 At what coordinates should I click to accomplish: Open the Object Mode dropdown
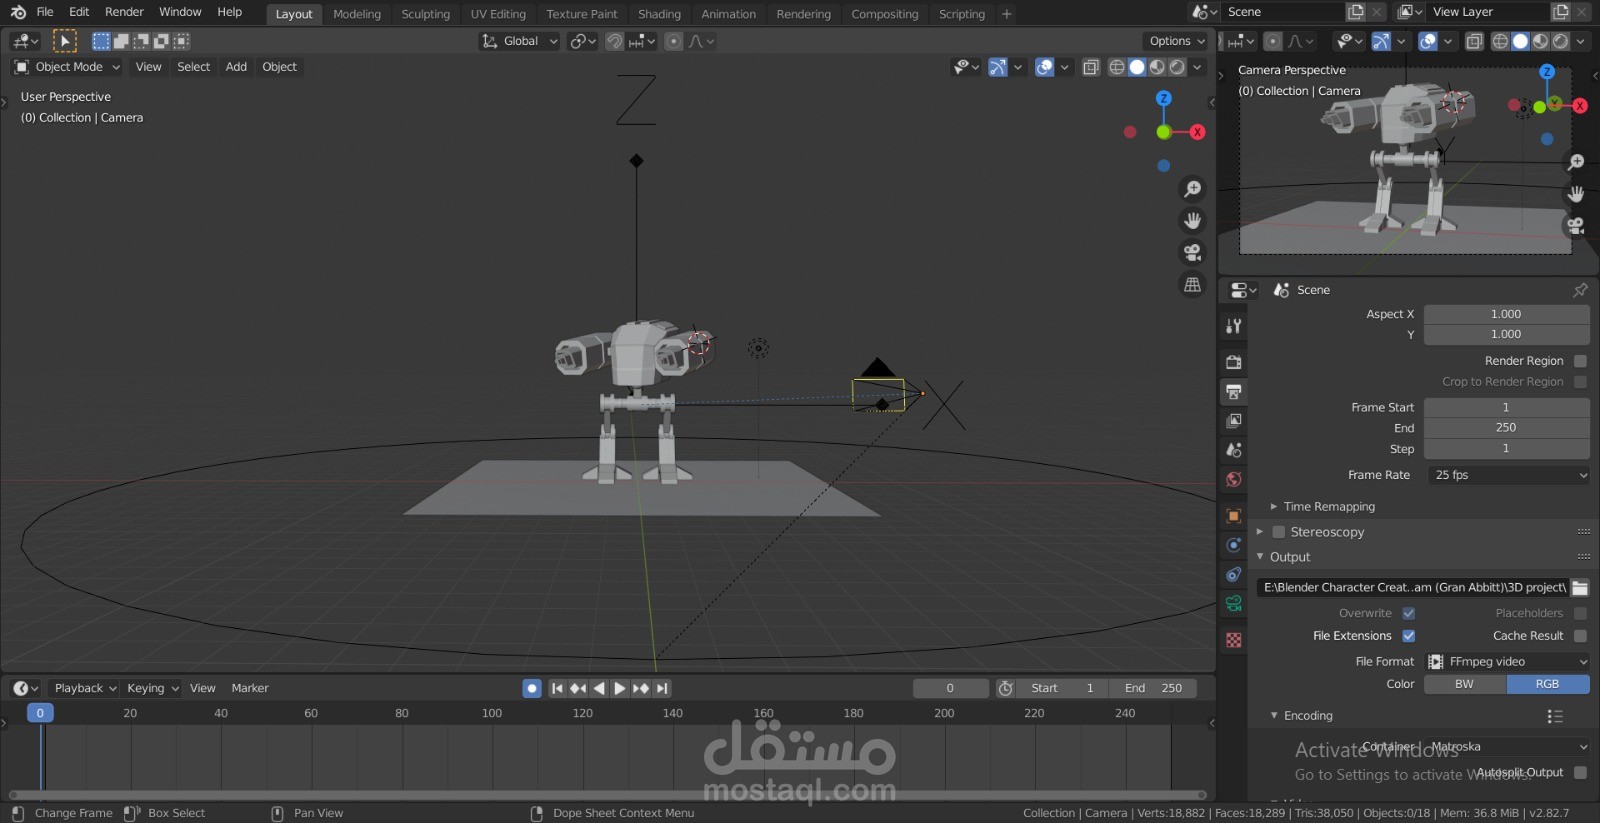point(67,67)
